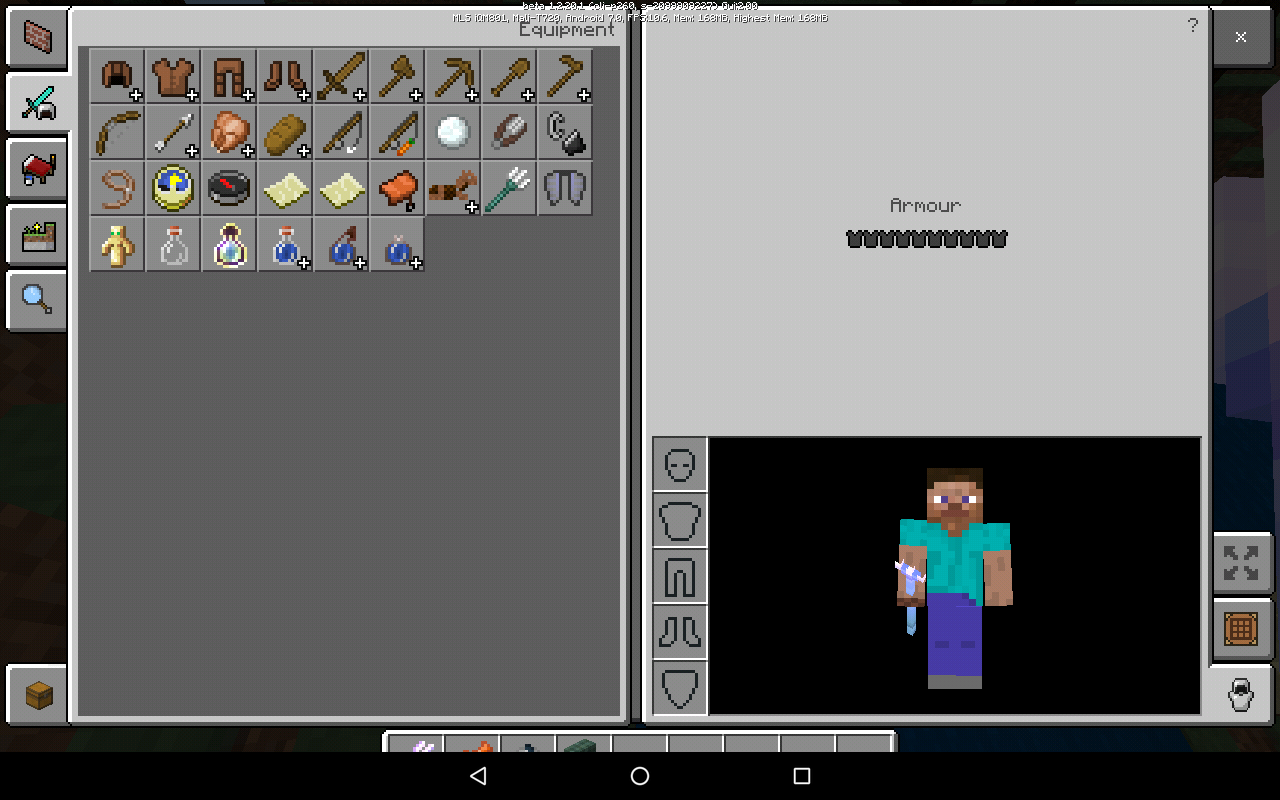Image resolution: width=1280 pixels, height=800 pixels.
Task: Select the empty glass bottle
Action: click(x=173, y=244)
